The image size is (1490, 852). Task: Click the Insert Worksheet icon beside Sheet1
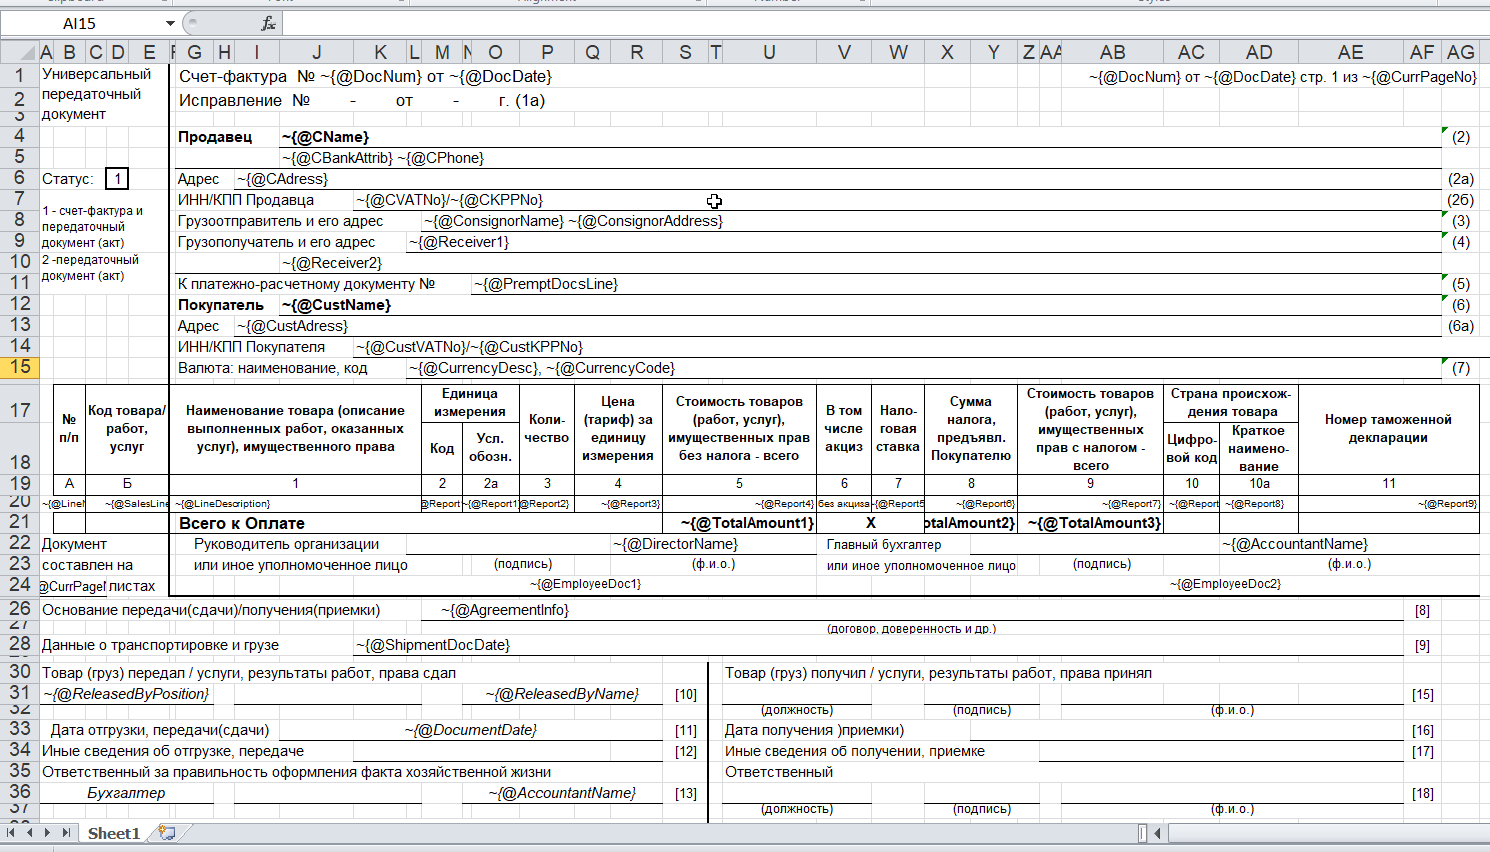(x=167, y=832)
